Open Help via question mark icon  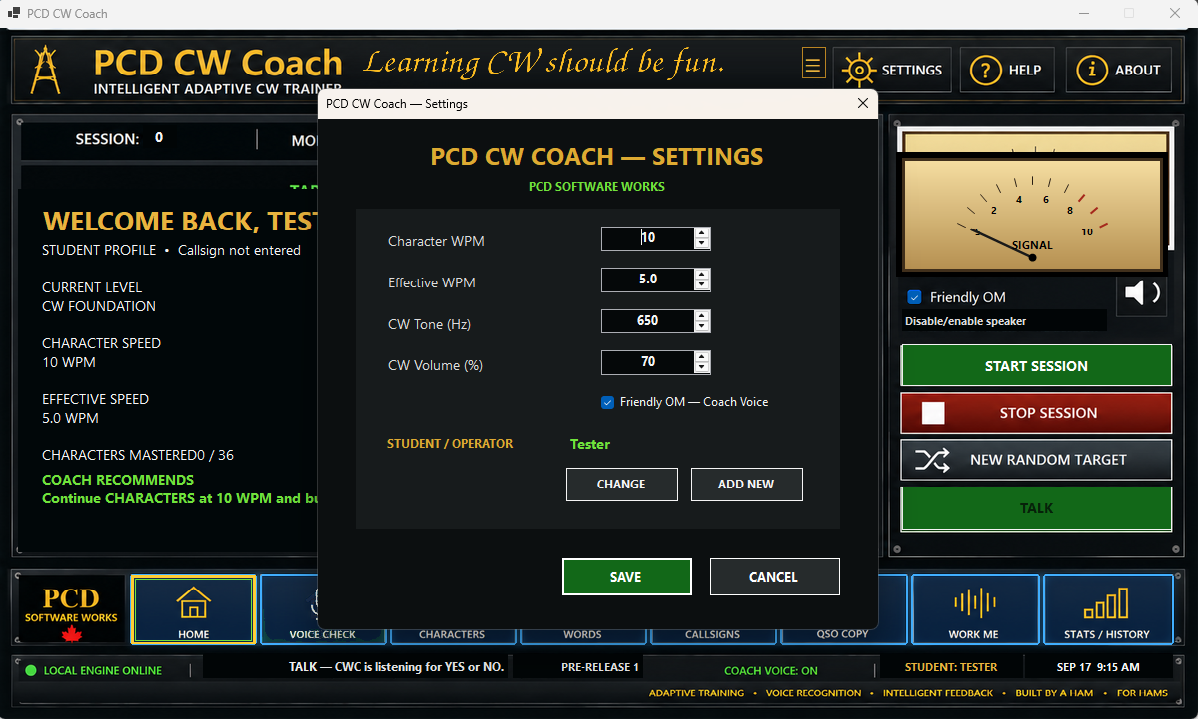[985, 70]
